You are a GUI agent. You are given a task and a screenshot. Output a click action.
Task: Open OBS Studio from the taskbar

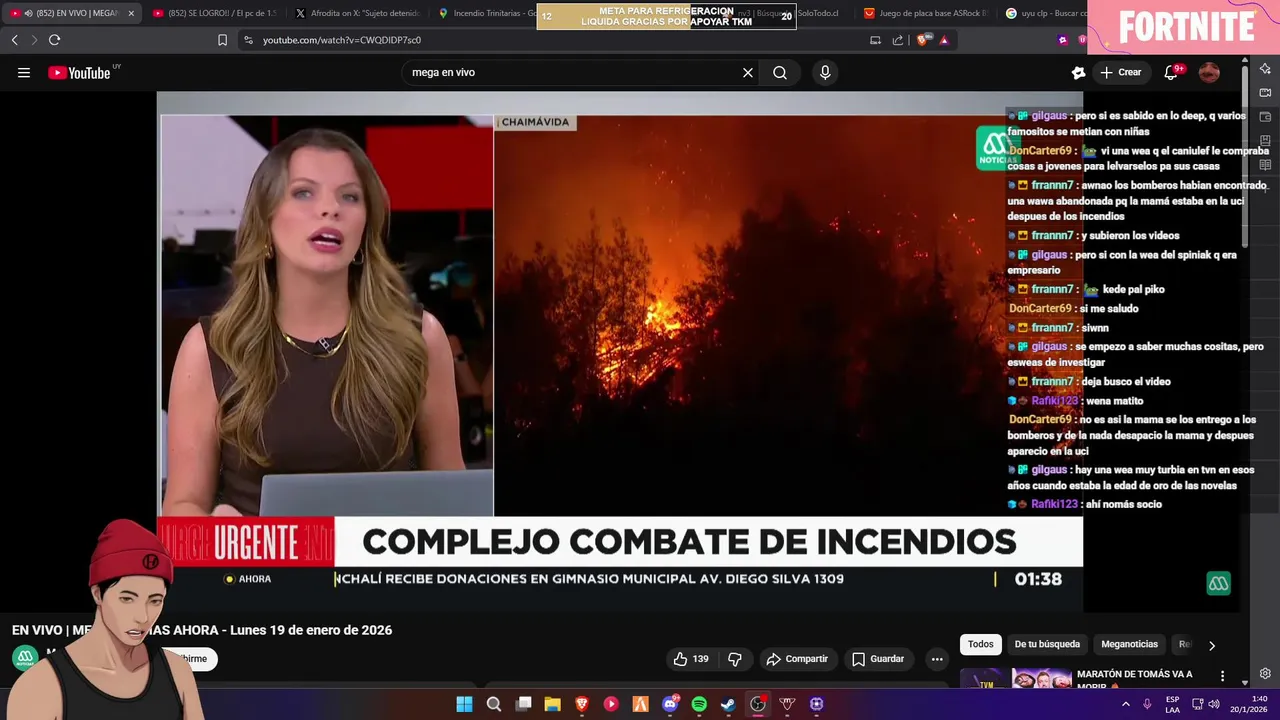point(758,704)
